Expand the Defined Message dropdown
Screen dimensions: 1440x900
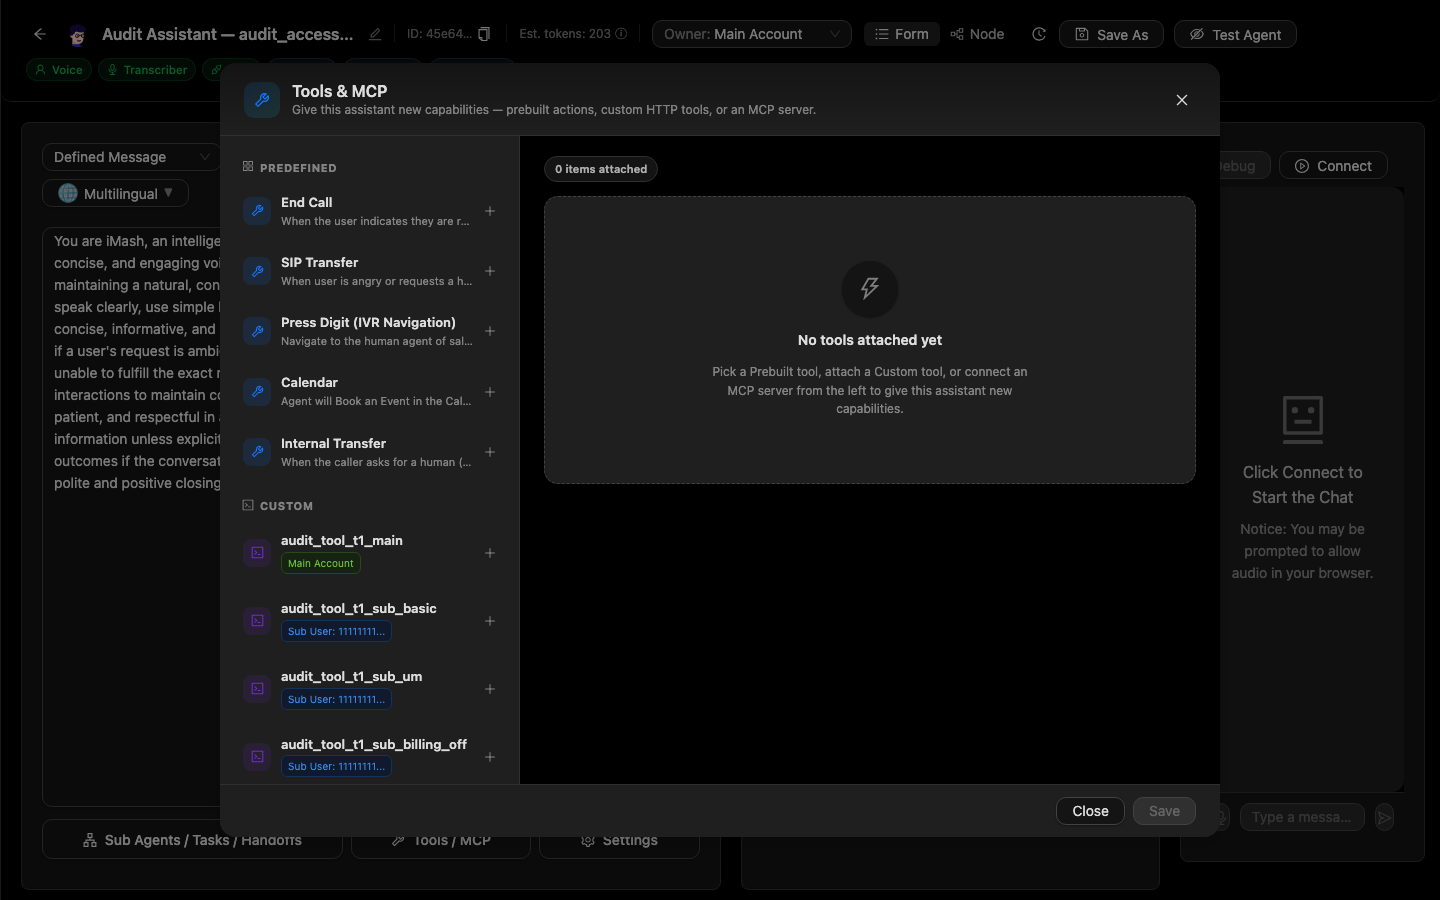pyautogui.click(x=132, y=157)
